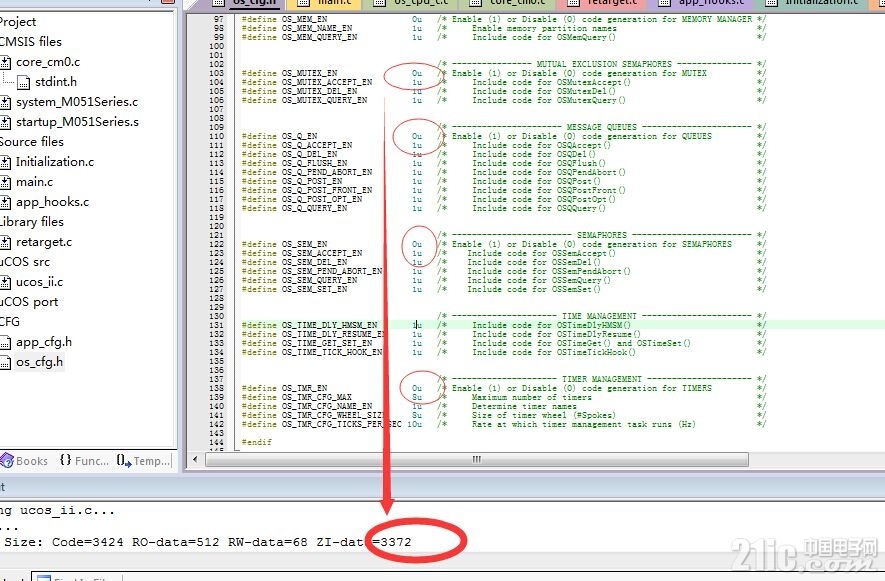Click the file icon beside stdint.h
This screenshot has width=885, height=581.
pos(24,83)
